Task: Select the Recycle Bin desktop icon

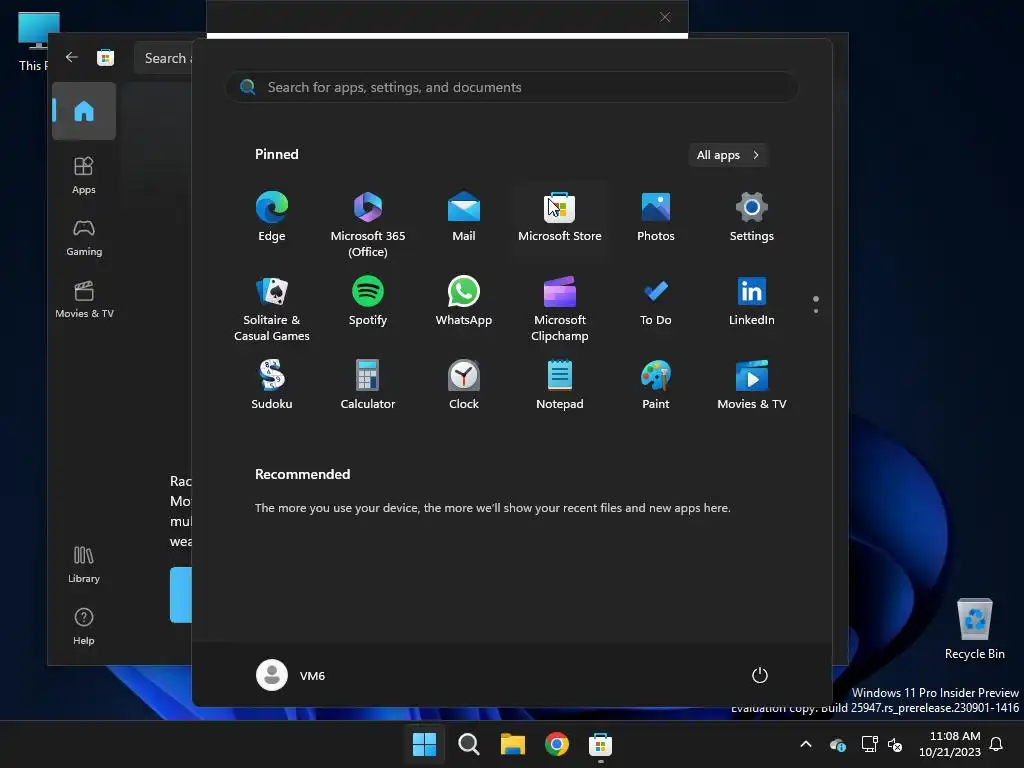Action: [x=974, y=628]
